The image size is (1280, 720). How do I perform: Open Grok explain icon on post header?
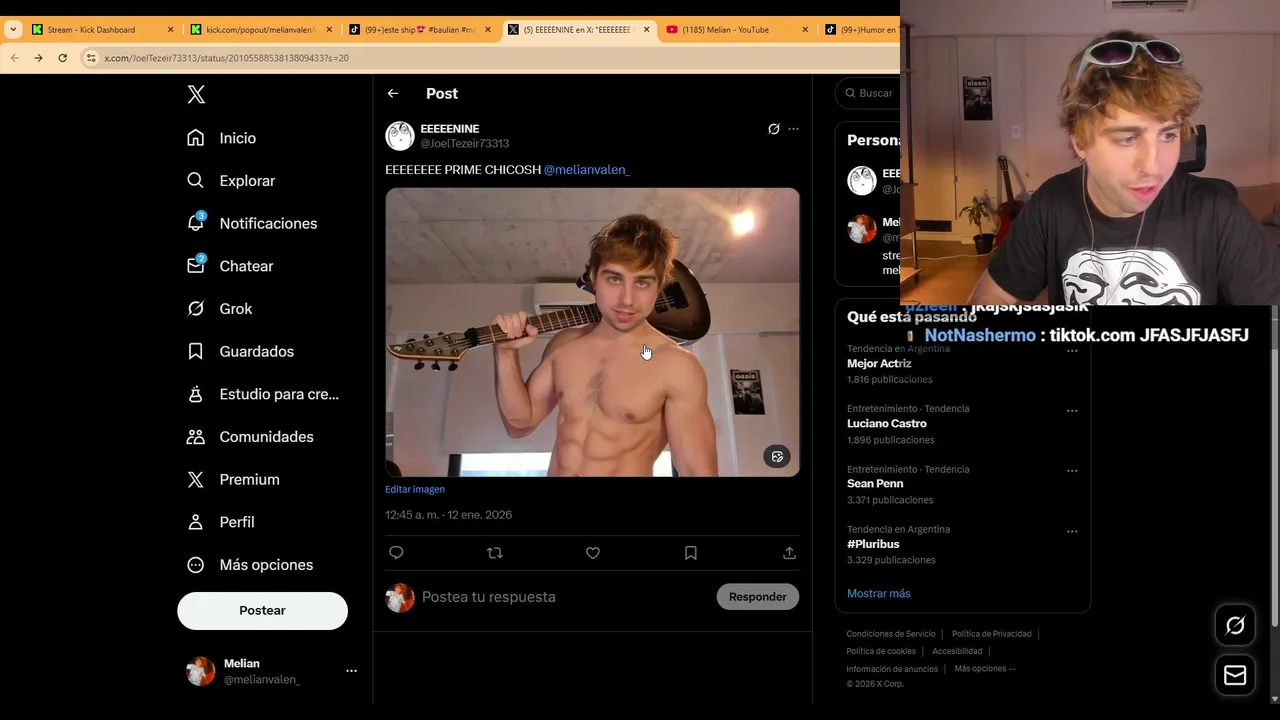(x=773, y=129)
